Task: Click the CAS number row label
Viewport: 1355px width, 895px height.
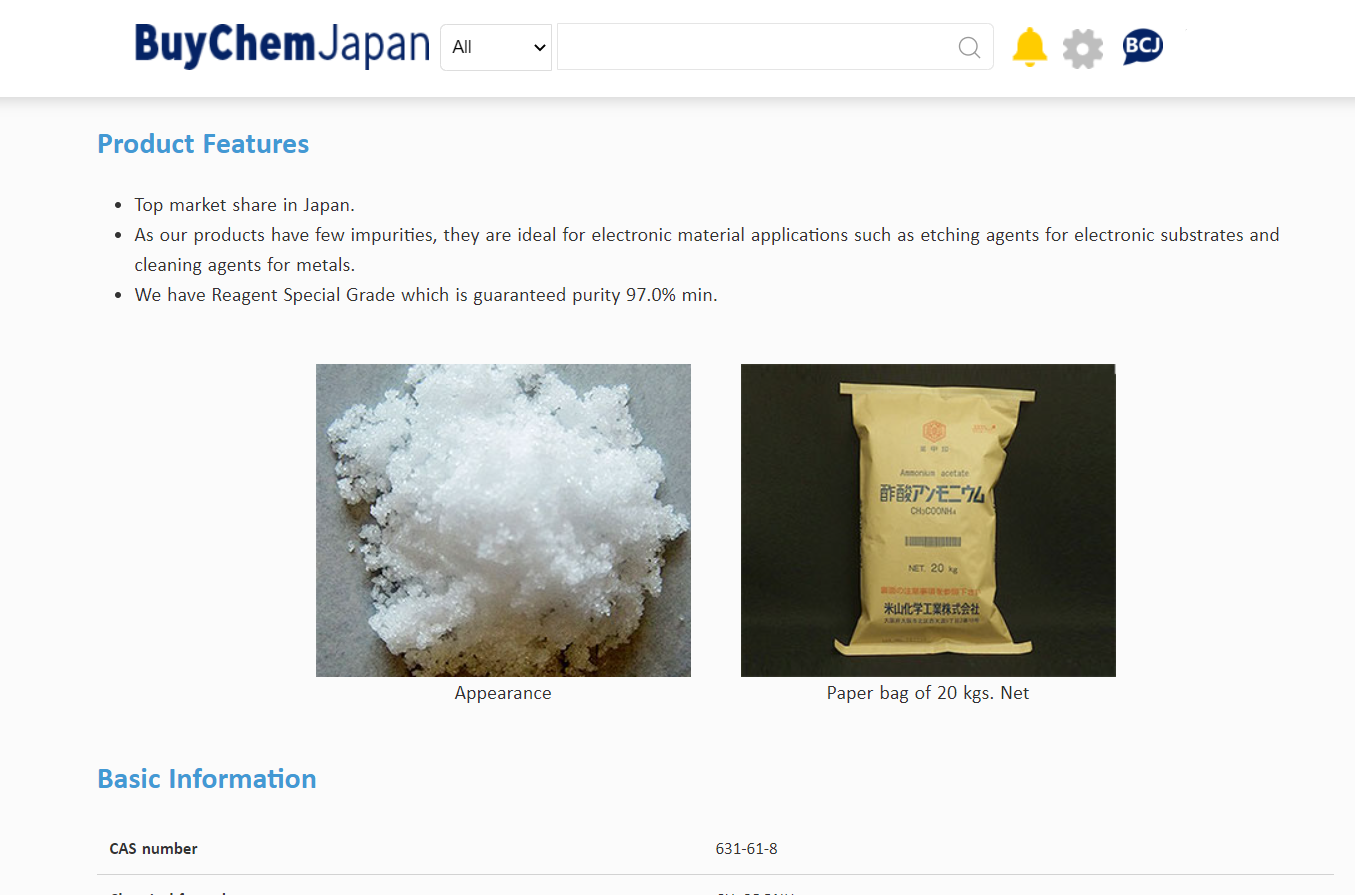Action: click(153, 849)
